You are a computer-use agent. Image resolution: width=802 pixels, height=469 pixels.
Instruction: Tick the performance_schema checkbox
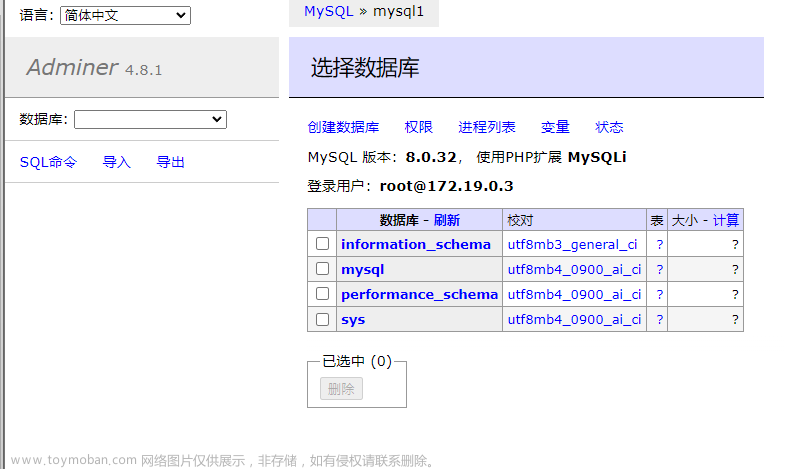pyautogui.click(x=322, y=294)
